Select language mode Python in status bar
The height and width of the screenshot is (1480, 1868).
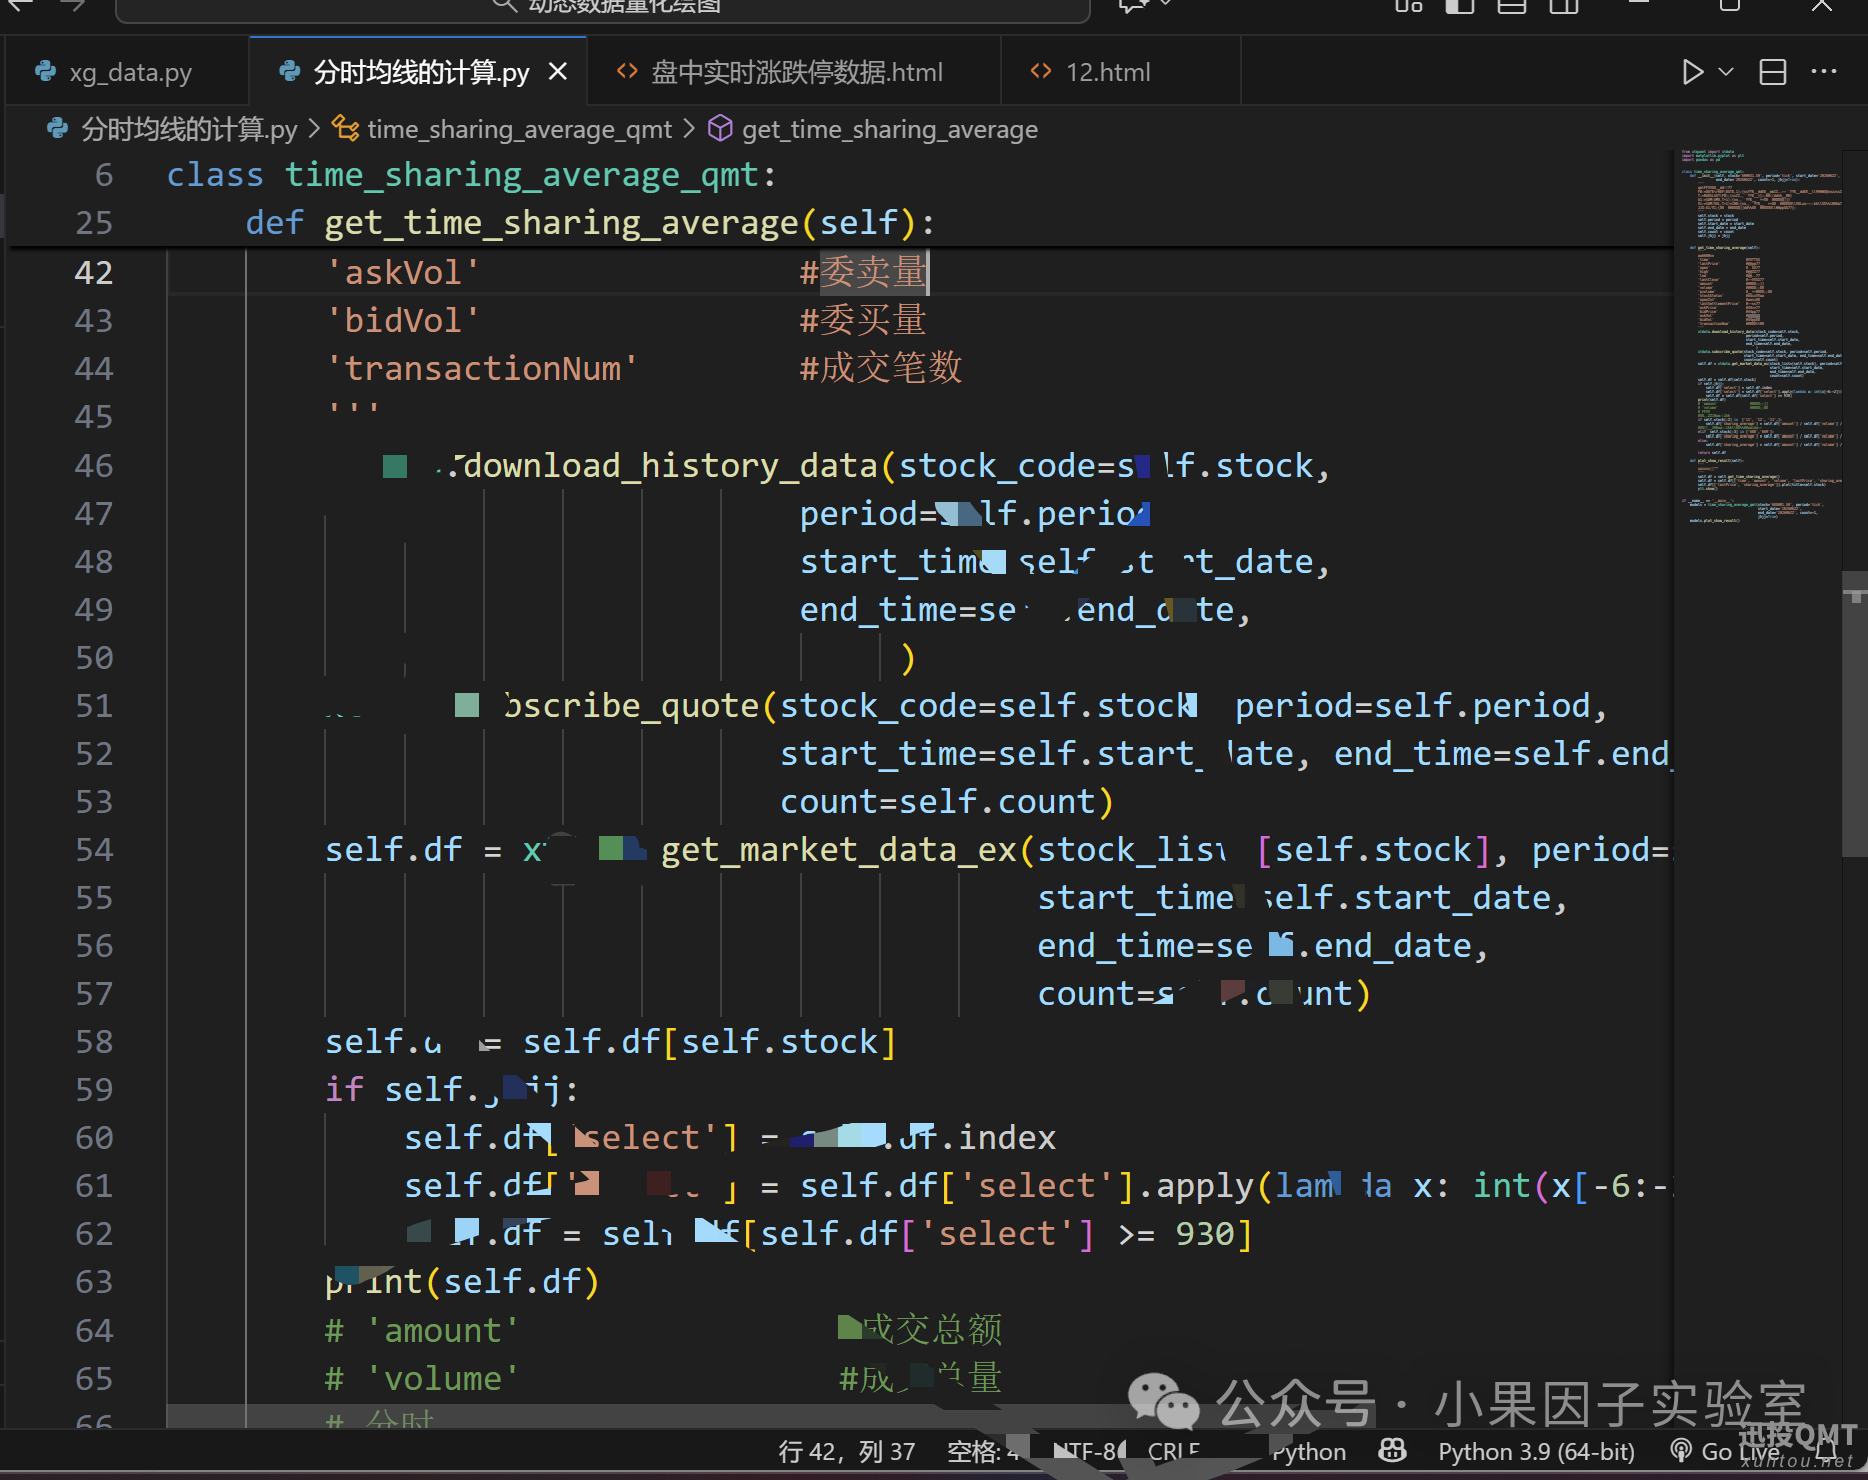(1309, 1452)
